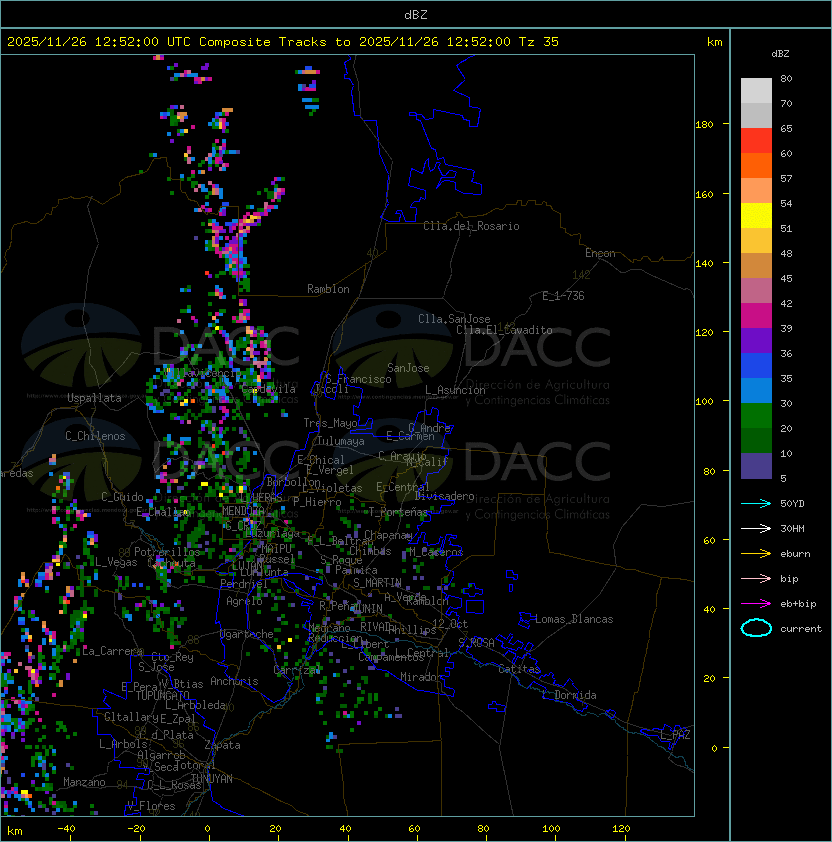The image size is (832, 842).
Task: Click the Potrerillos label
Action: pyautogui.click(x=167, y=552)
